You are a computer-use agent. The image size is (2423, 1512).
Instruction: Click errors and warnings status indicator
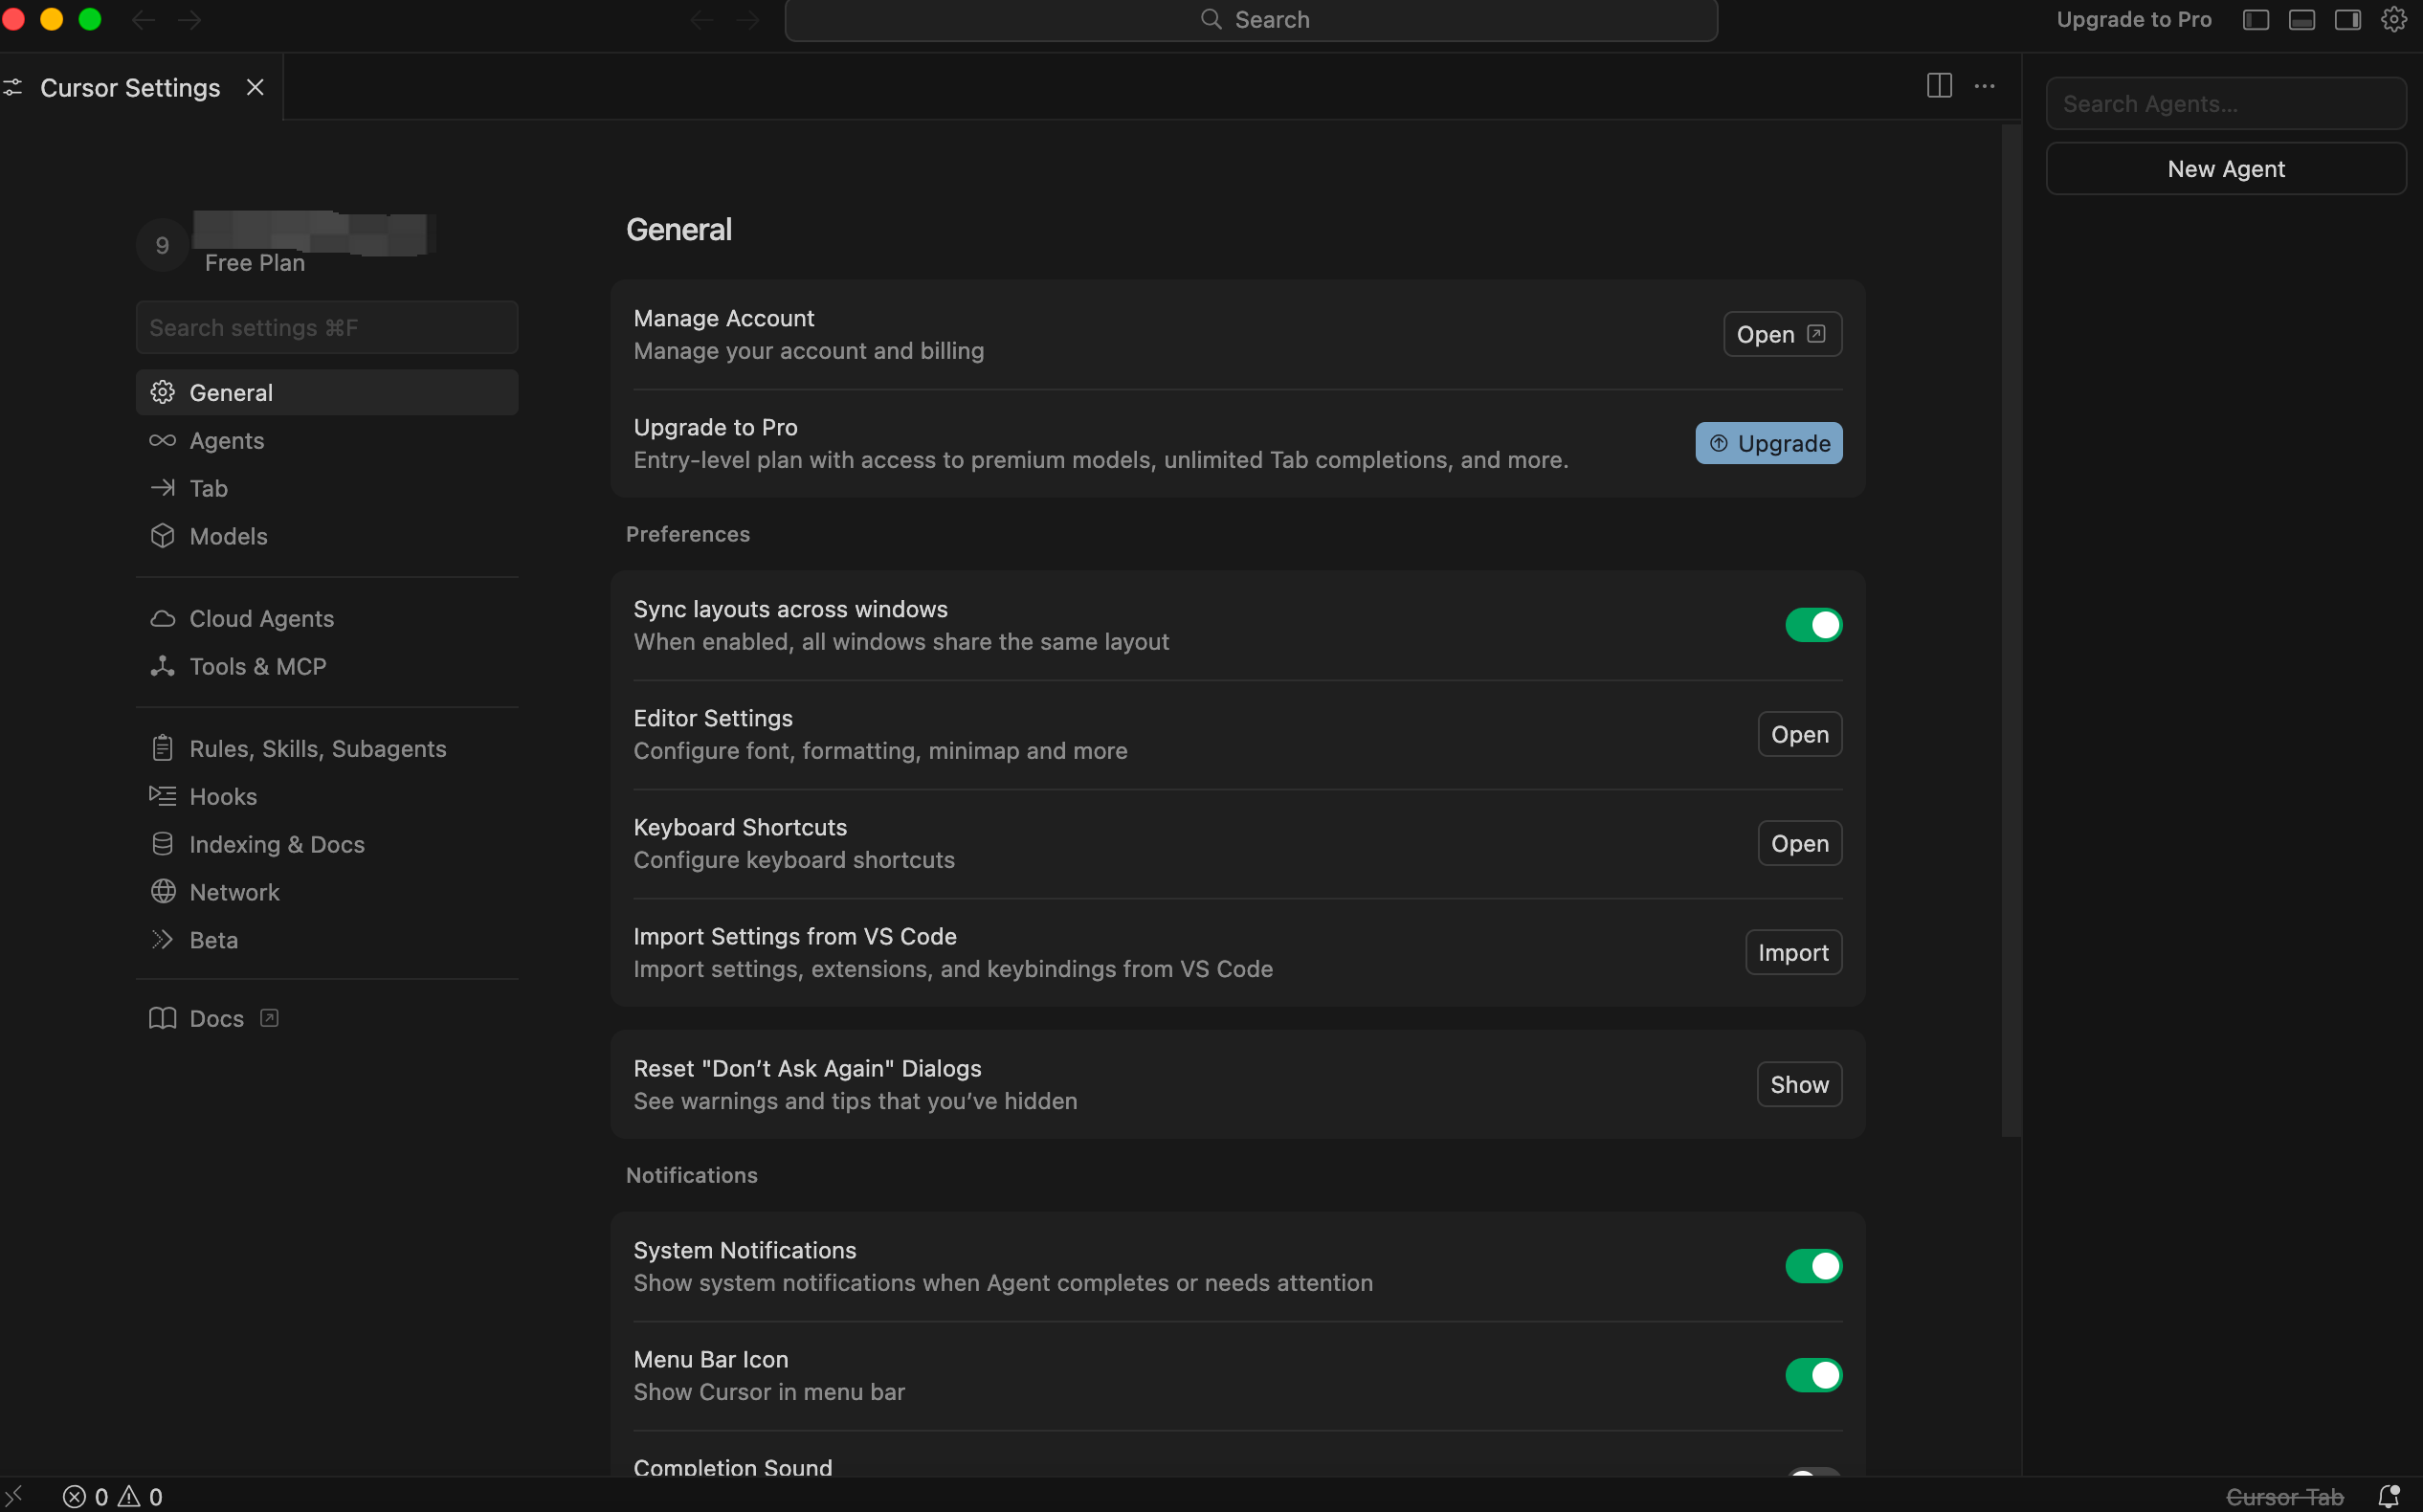tap(113, 1496)
